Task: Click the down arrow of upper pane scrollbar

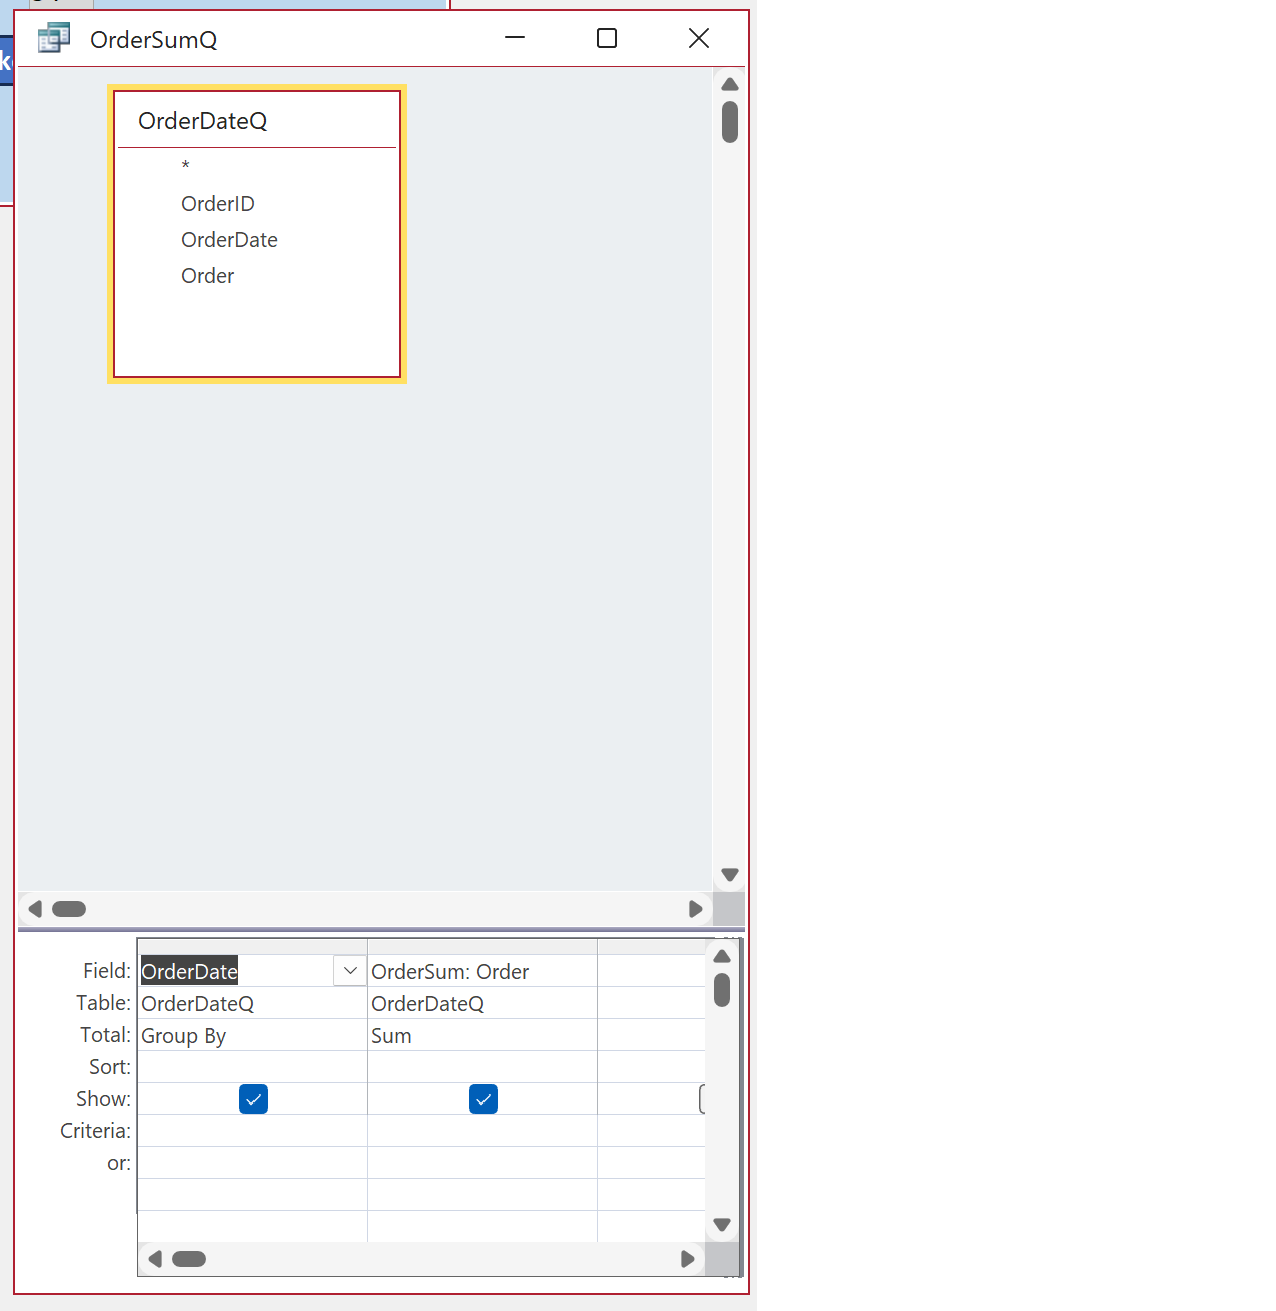Action: pyautogui.click(x=730, y=874)
